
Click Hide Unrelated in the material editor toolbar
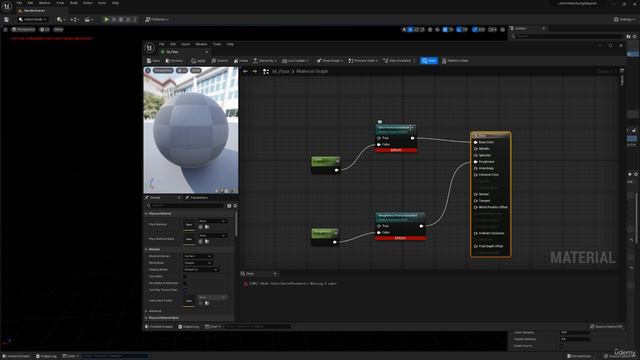(x=397, y=61)
